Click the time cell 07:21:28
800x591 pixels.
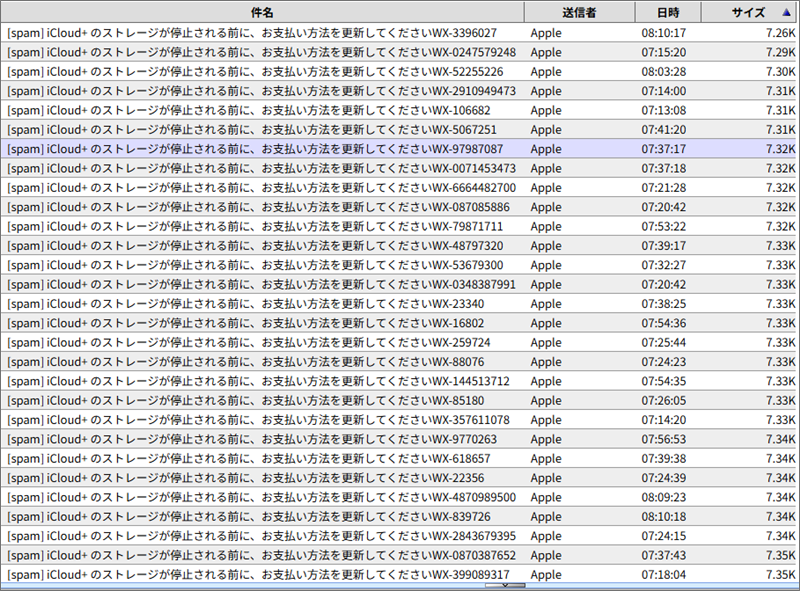click(x=664, y=188)
